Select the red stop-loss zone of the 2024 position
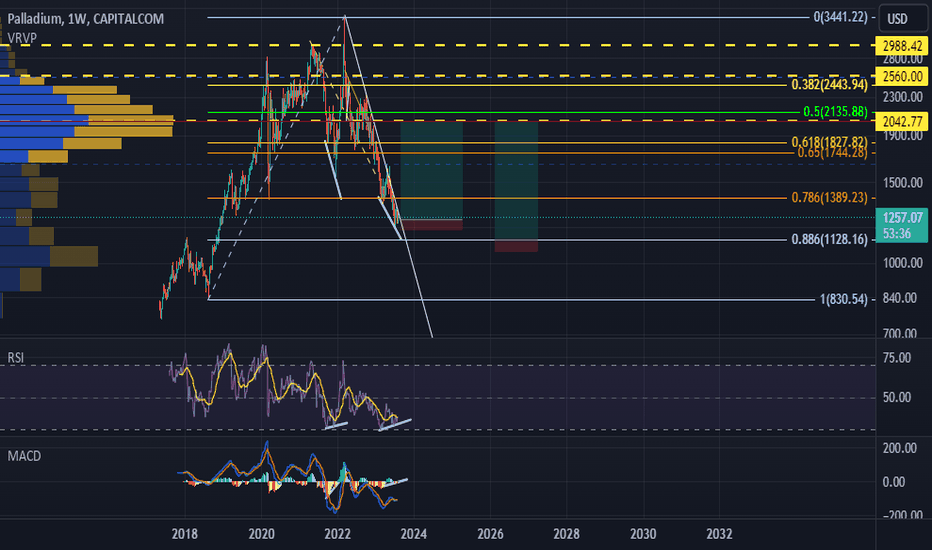The image size is (932, 550). pos(432,225)
